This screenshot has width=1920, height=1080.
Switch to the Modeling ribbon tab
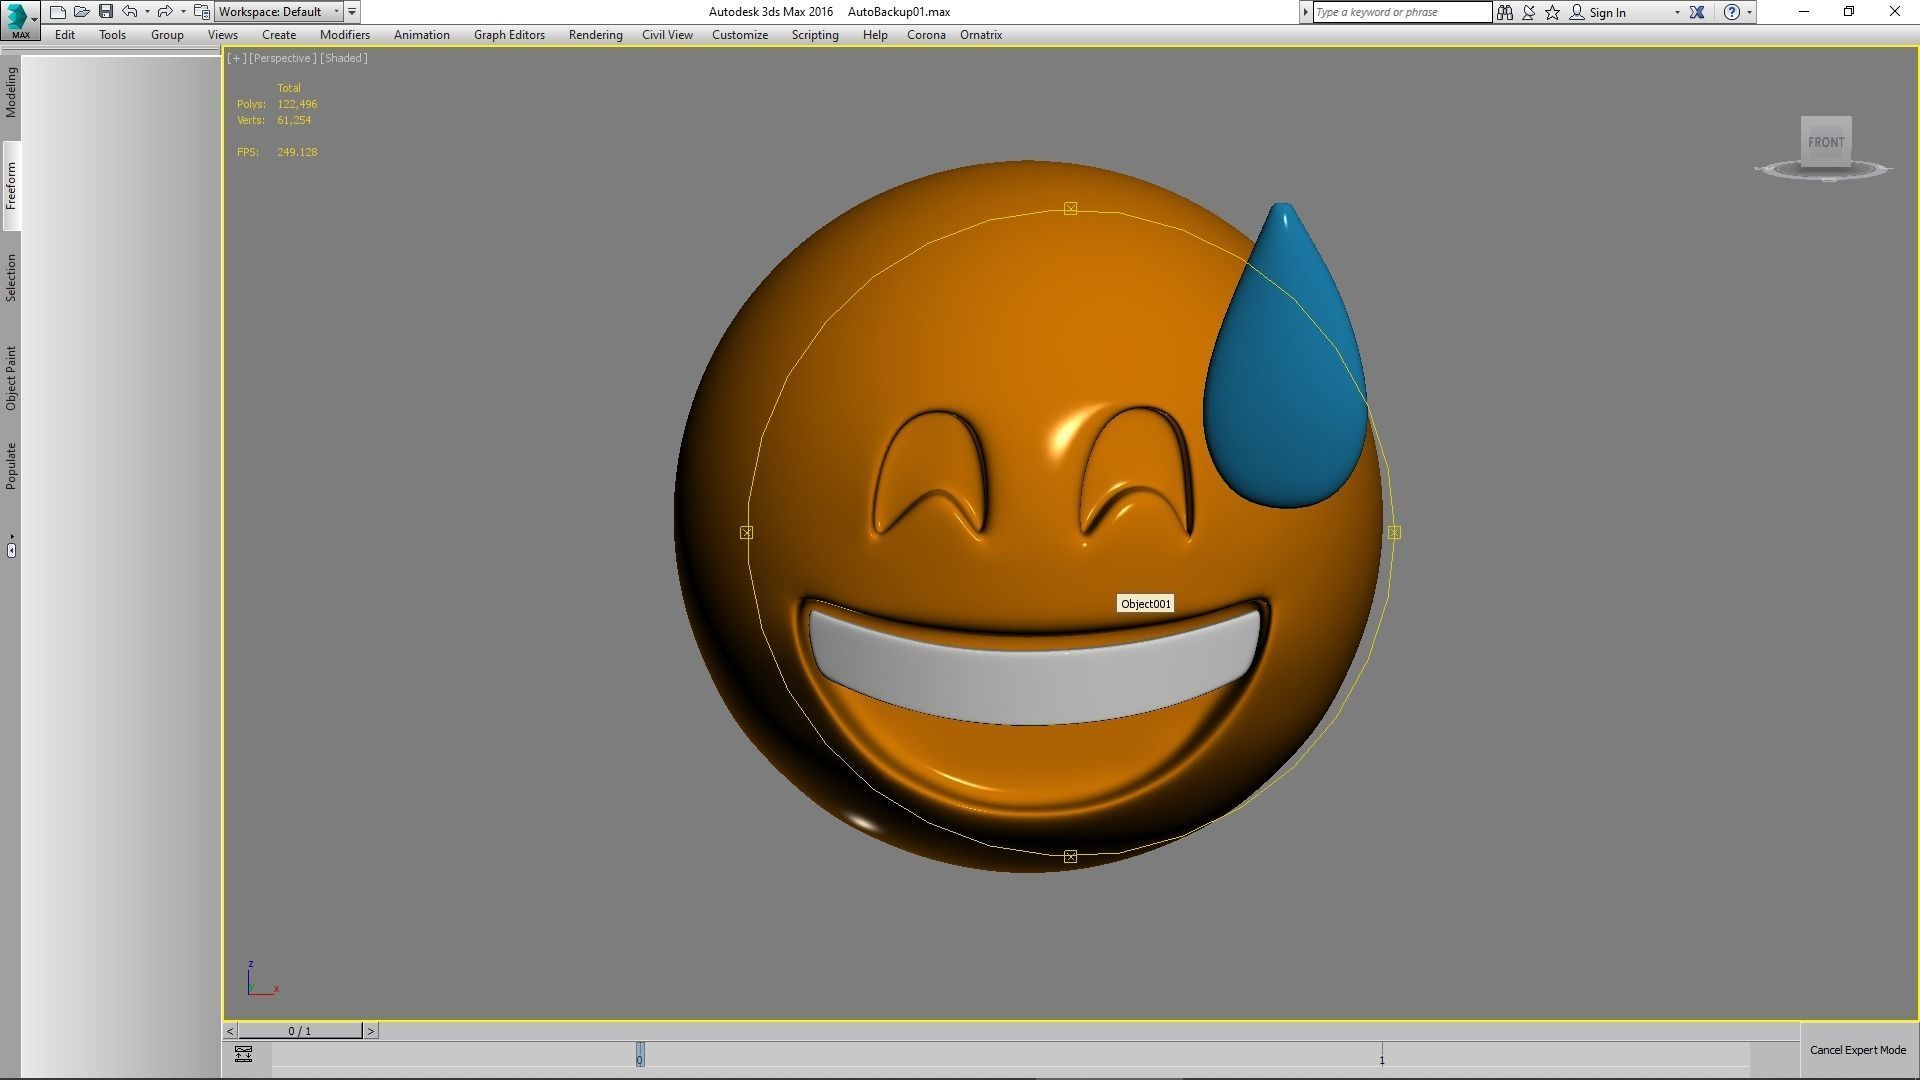[x=11, y=93]
